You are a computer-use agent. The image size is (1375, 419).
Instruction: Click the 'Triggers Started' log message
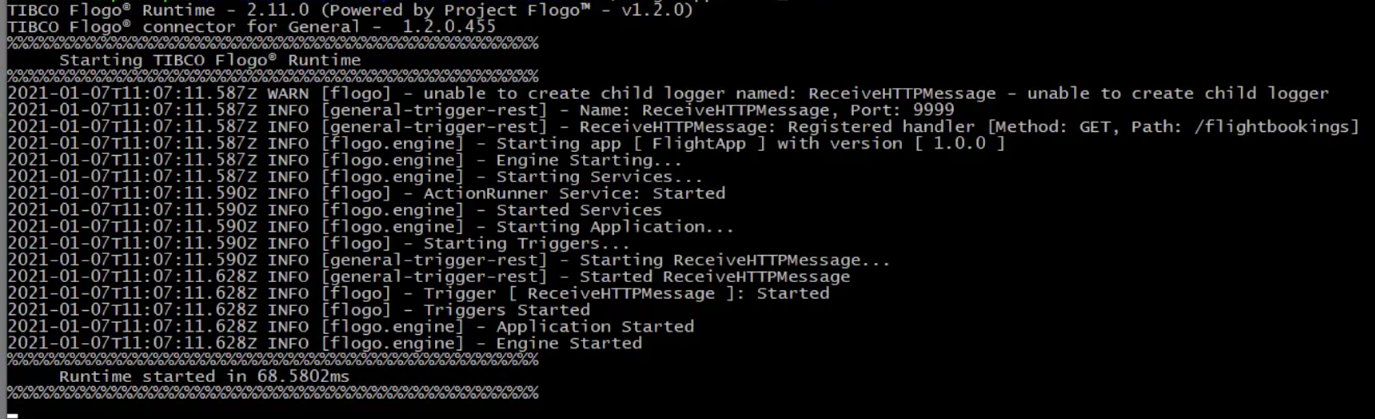(x=506, y=310)
